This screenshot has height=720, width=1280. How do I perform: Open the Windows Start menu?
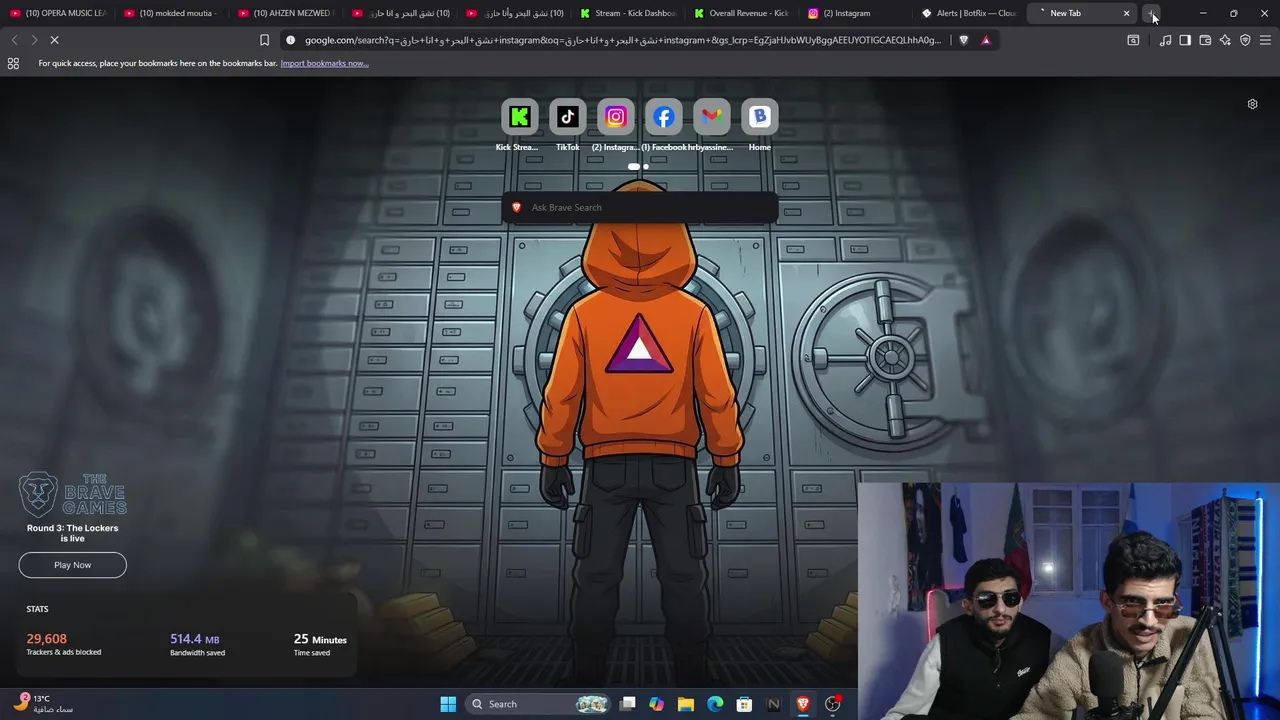coord(448,704)
